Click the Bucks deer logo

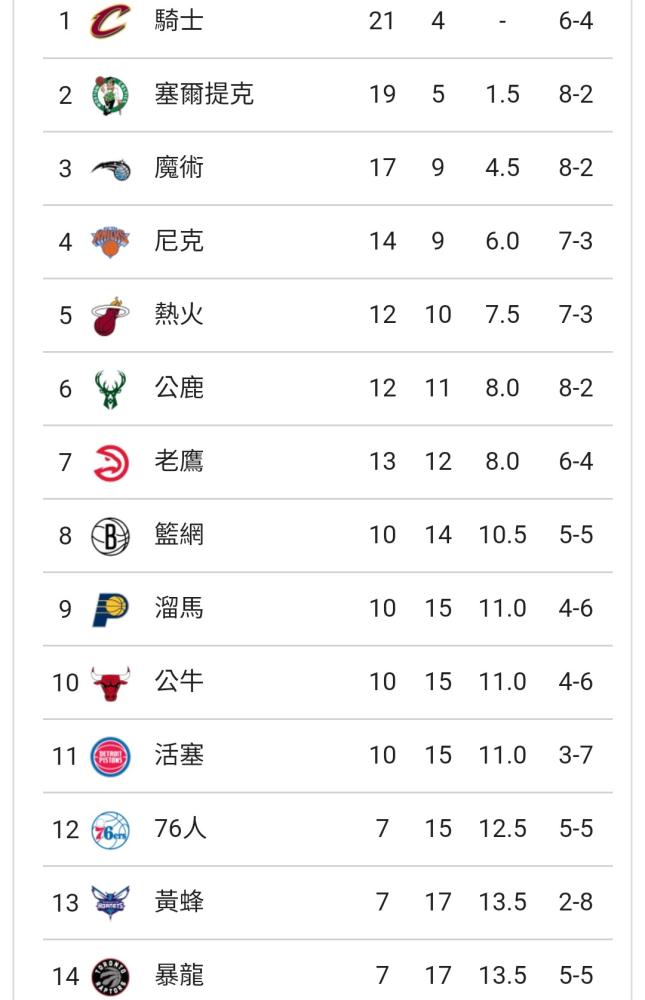click(x=110, y=389)
